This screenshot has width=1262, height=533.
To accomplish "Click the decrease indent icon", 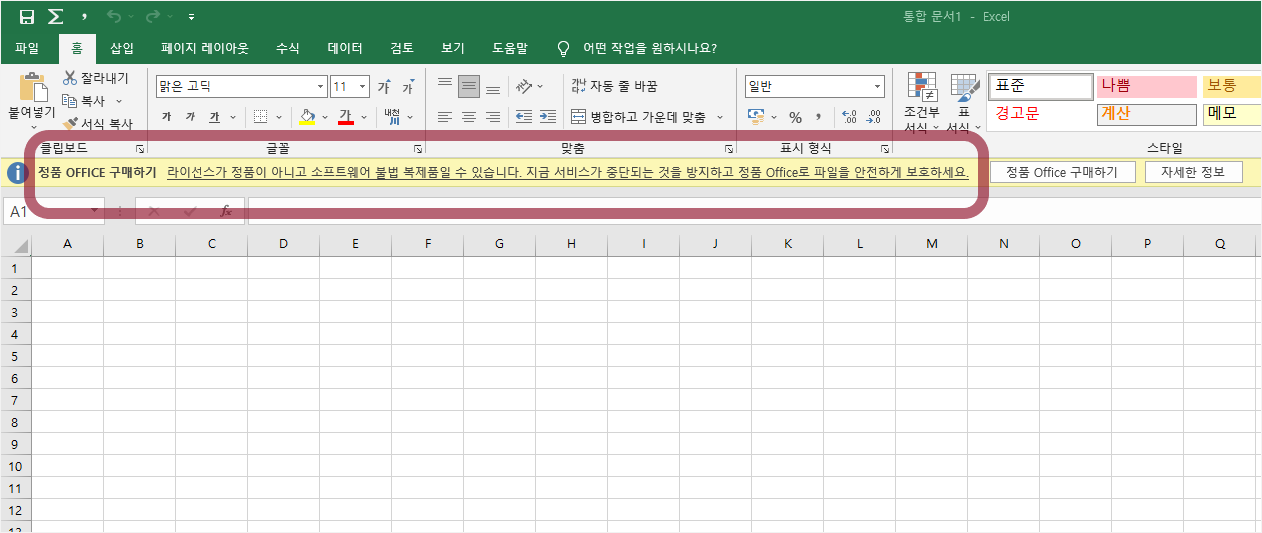I will coord(524,117).
